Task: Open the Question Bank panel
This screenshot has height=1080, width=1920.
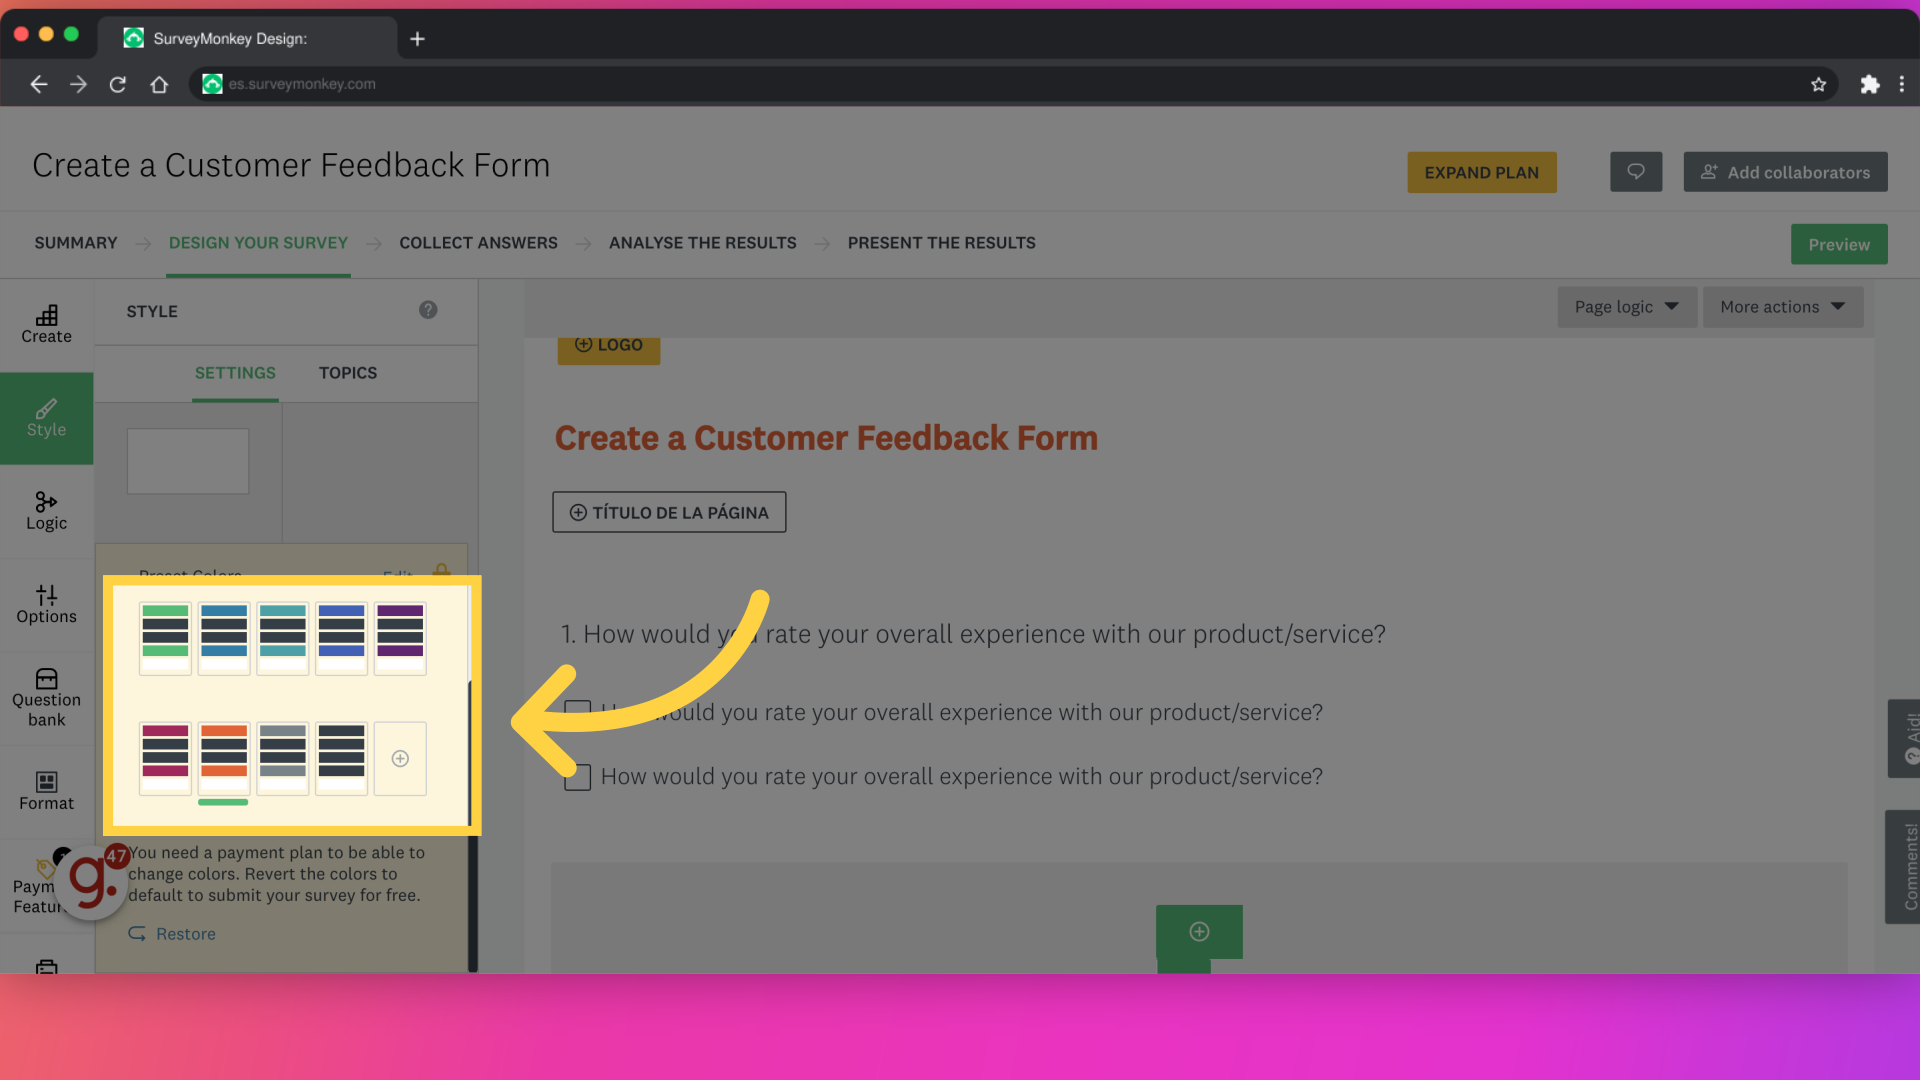Action: tap(46, 699)
